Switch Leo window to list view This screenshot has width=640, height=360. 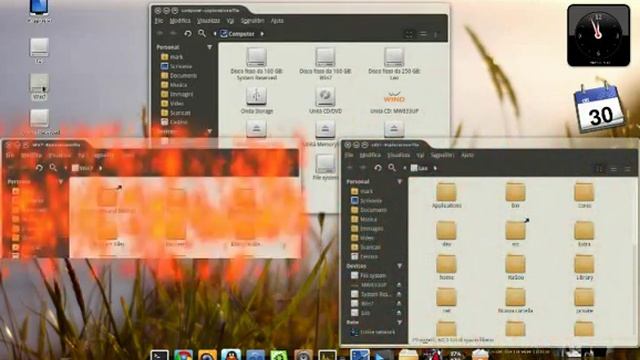(x=613, y=169)
